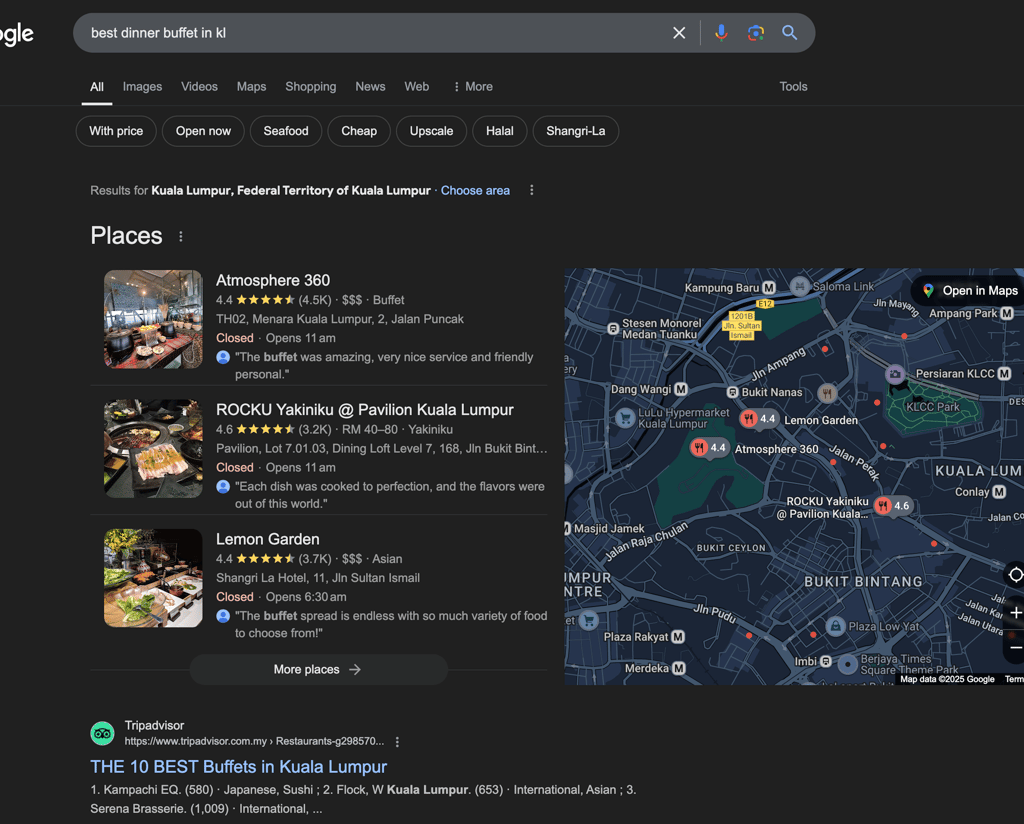The height and width of the screenshot is (824, 1024).
Task: Click Plaza Rakyat station label on map
Action: point(636,637)
